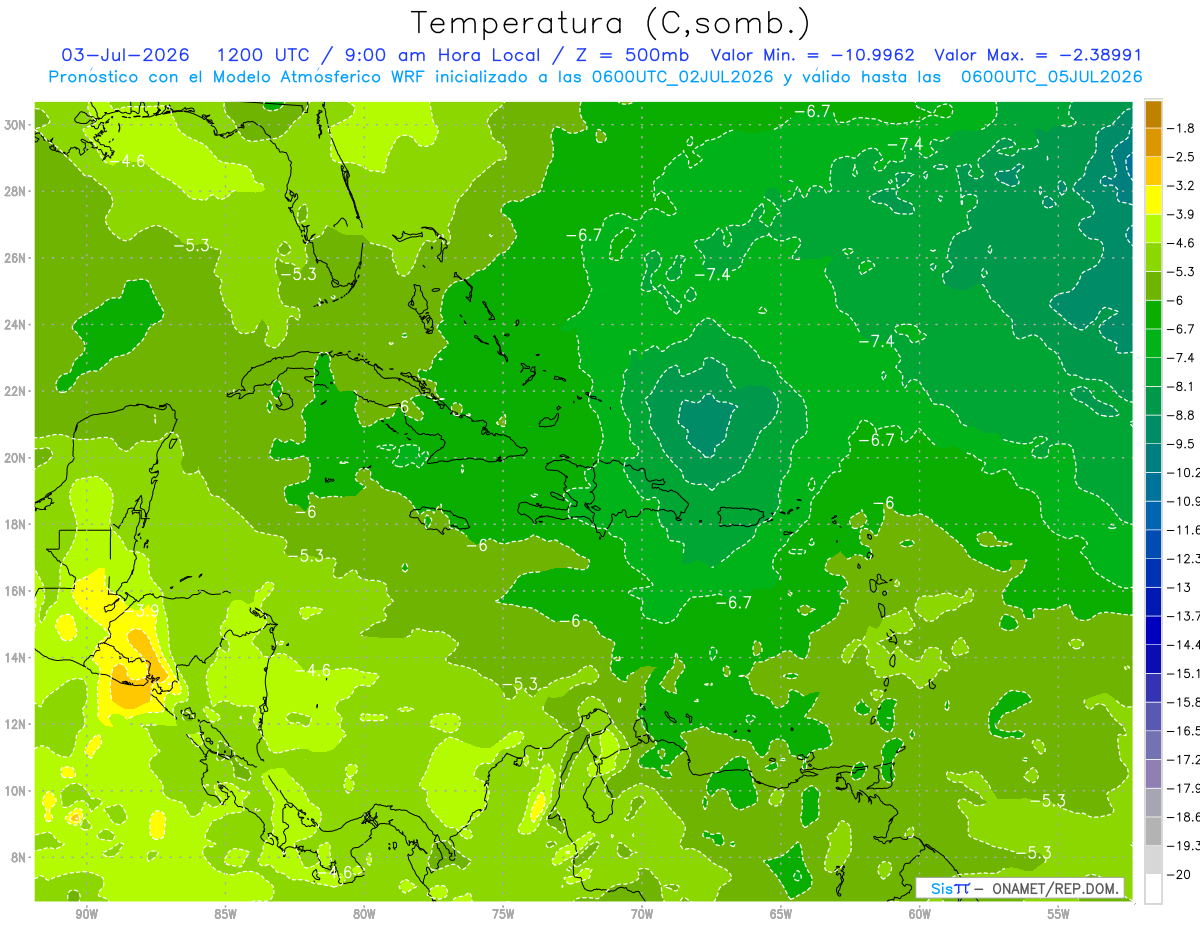Click the topmost brown-orange colorbar swatch
Viewport: 1200px width, 927px height.
(1153, 114)
